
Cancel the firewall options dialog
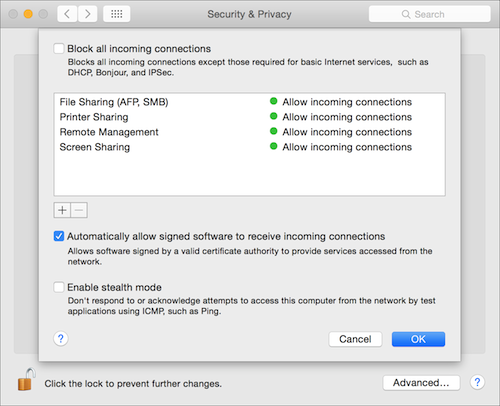pyautogui.click(x=355, y=339)
